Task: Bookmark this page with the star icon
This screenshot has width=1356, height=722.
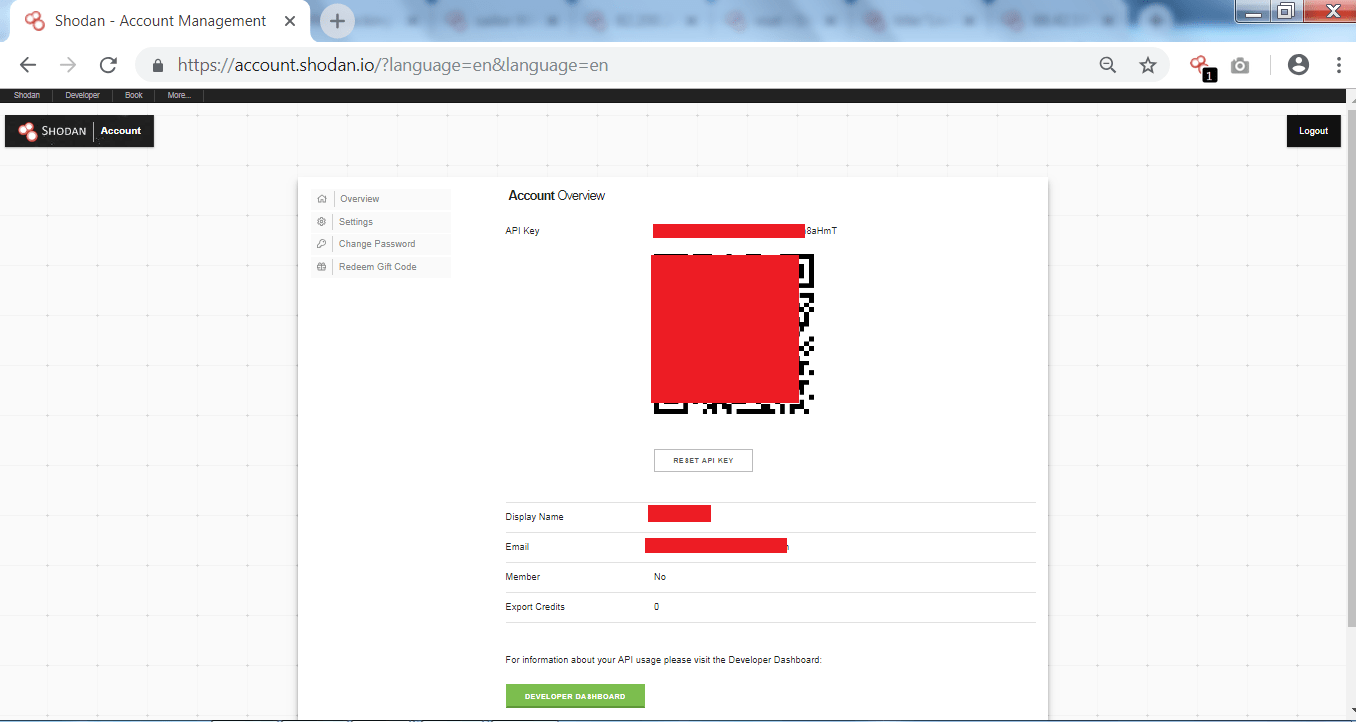Action: (x=1148, y=65)
